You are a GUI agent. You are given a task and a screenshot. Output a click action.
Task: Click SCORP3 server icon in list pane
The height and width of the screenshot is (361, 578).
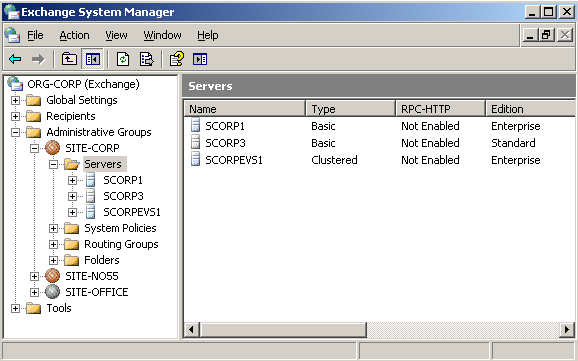[x=195, y=142]
